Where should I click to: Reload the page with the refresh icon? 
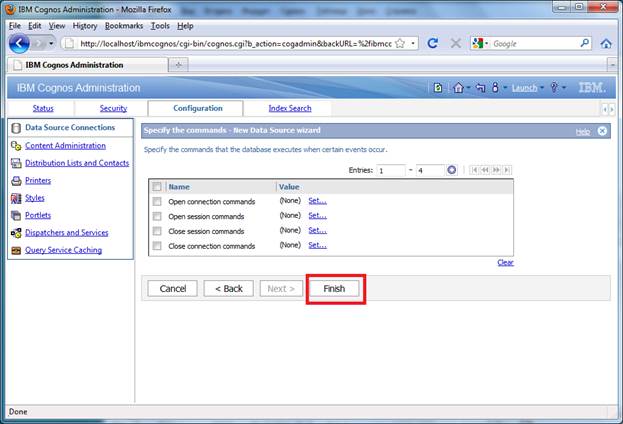pyautogui.click(x=432, y=43)
